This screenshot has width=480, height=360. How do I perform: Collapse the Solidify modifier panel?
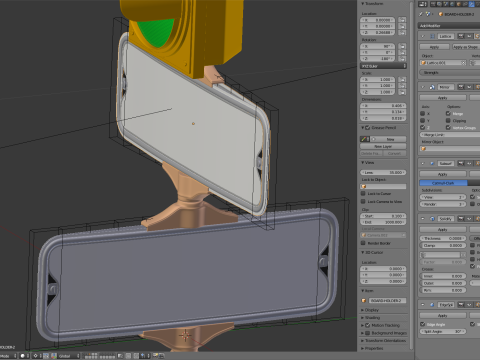click(423, 219)
